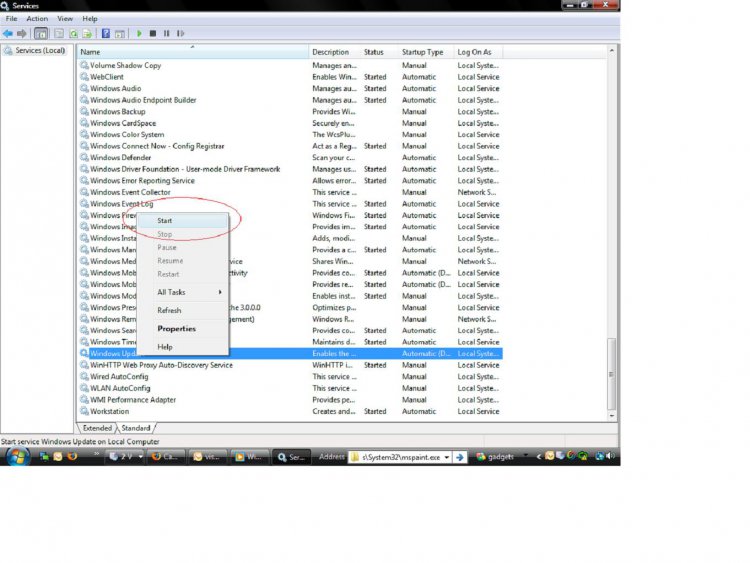Choose Help in the context menu
Screen dimensions: 750x563
tap(183, 347)
